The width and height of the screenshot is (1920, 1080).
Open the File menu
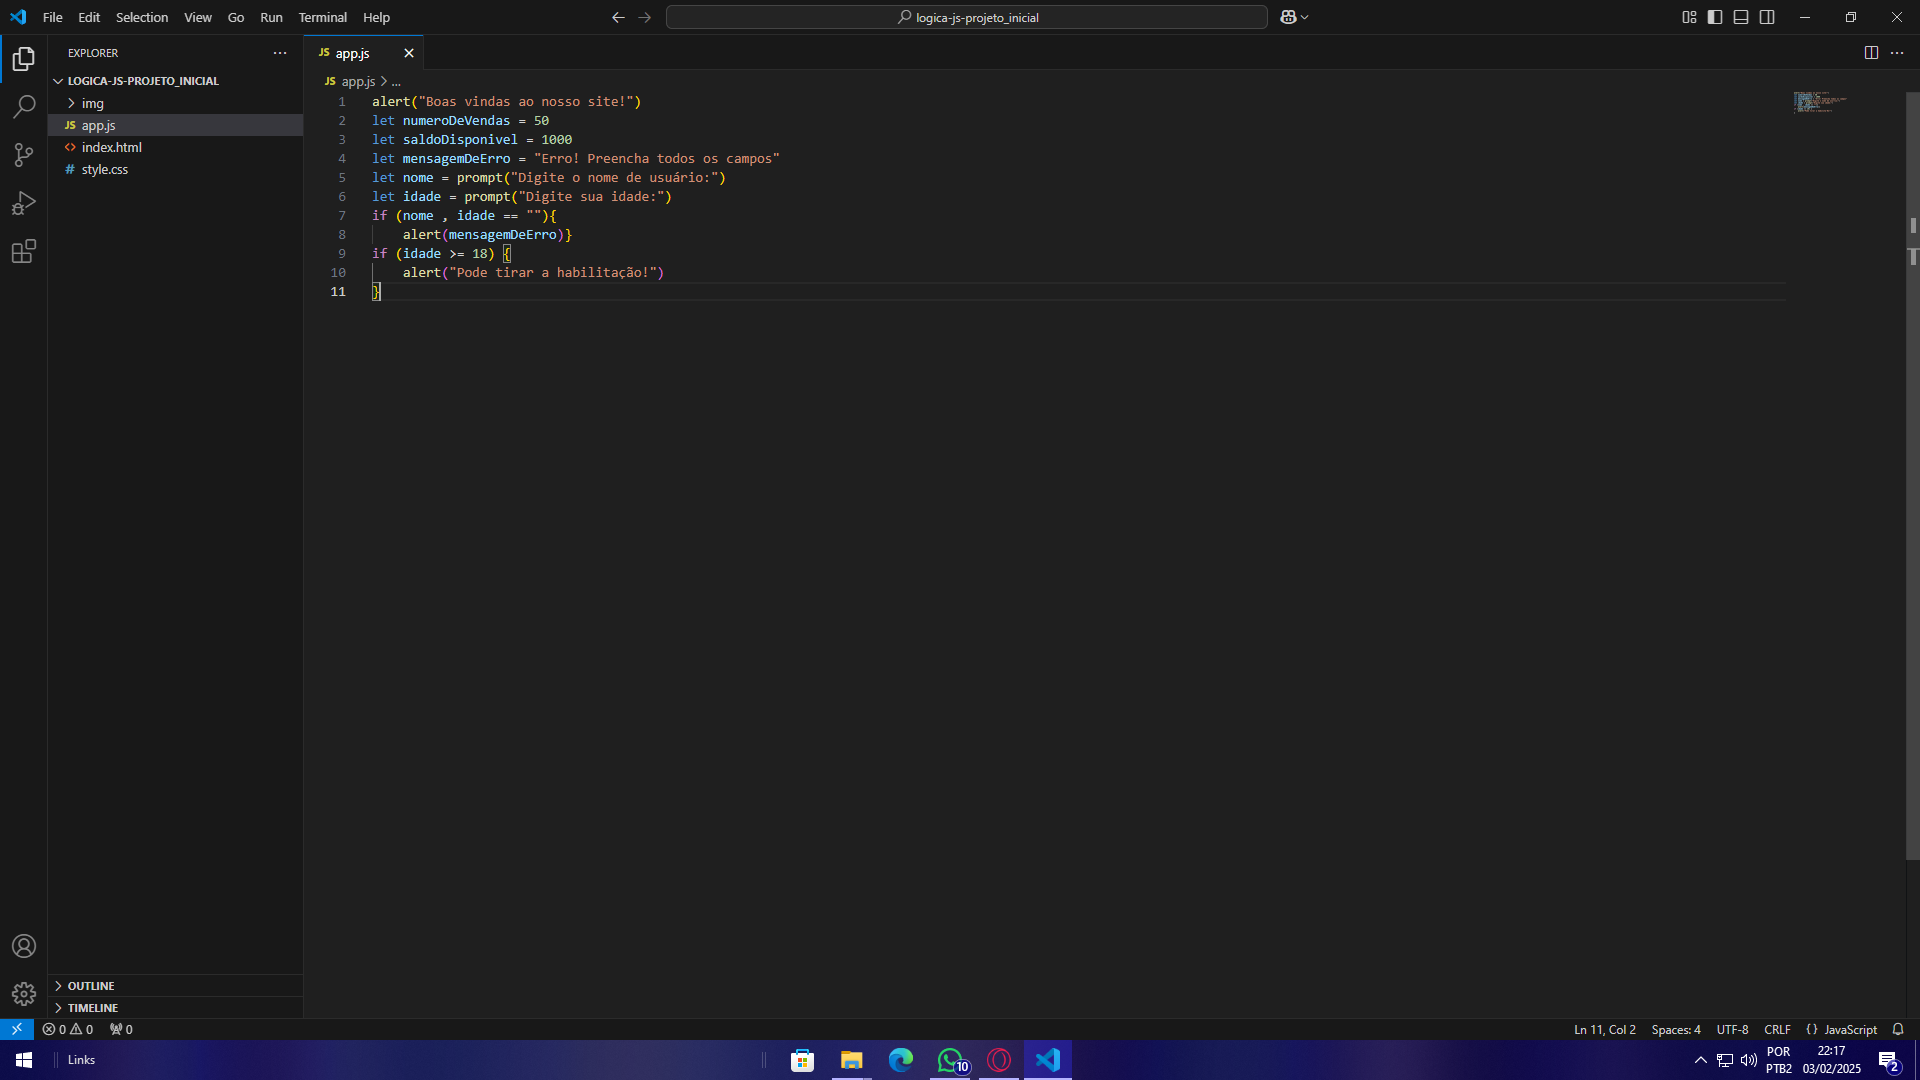tap(53, 17)
